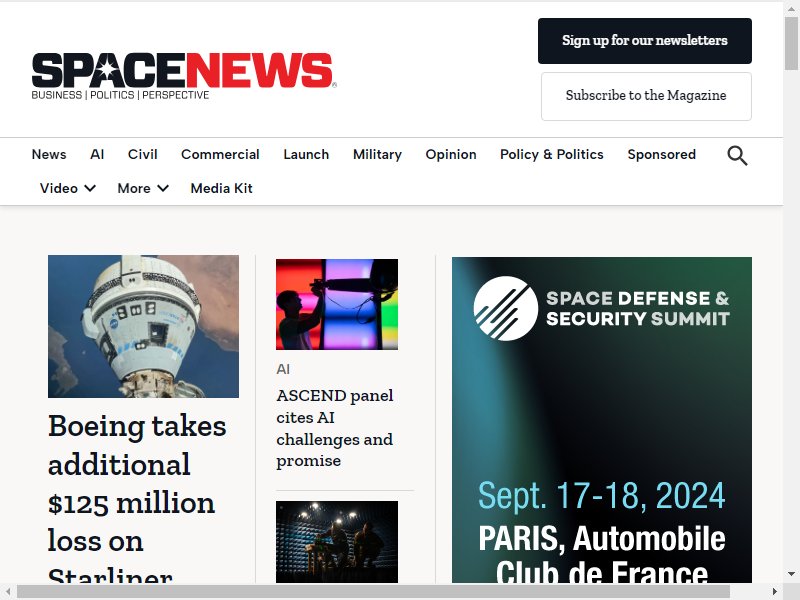The width and height of the screenshot is (800, 600).
Task: Select Commercial in the navigation
Action: 220,154
